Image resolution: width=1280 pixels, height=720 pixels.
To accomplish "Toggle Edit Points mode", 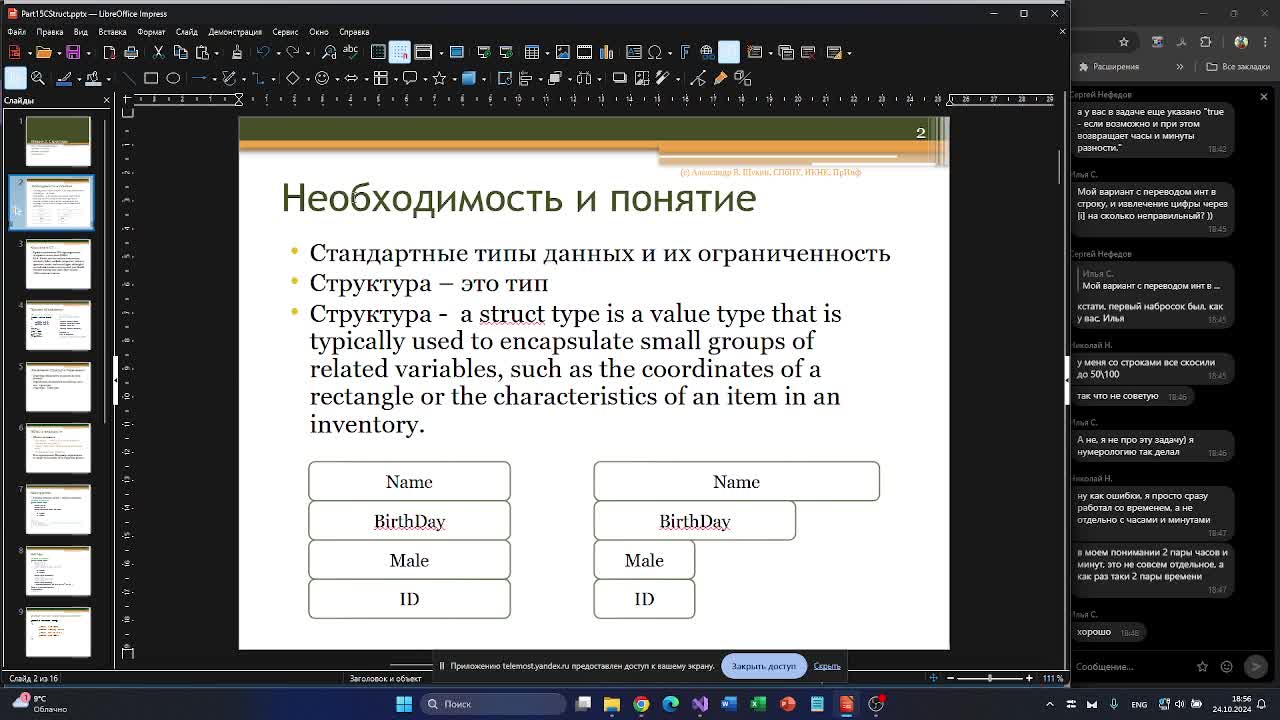I will coord(699,78).
